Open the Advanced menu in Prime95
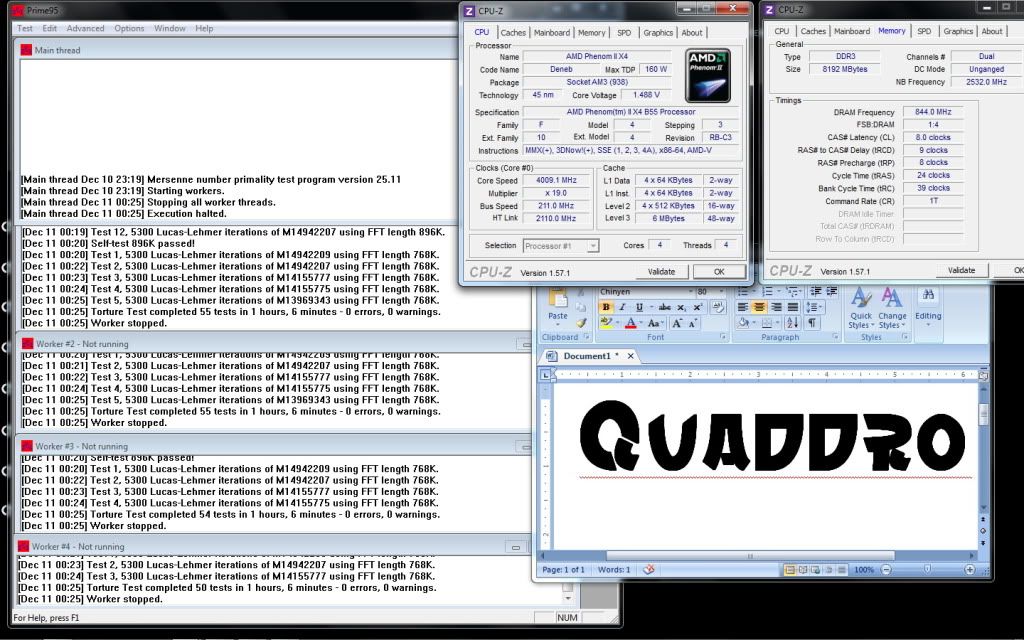The height and width of the screenshot is (640, 1024). [x=86, y=29]
